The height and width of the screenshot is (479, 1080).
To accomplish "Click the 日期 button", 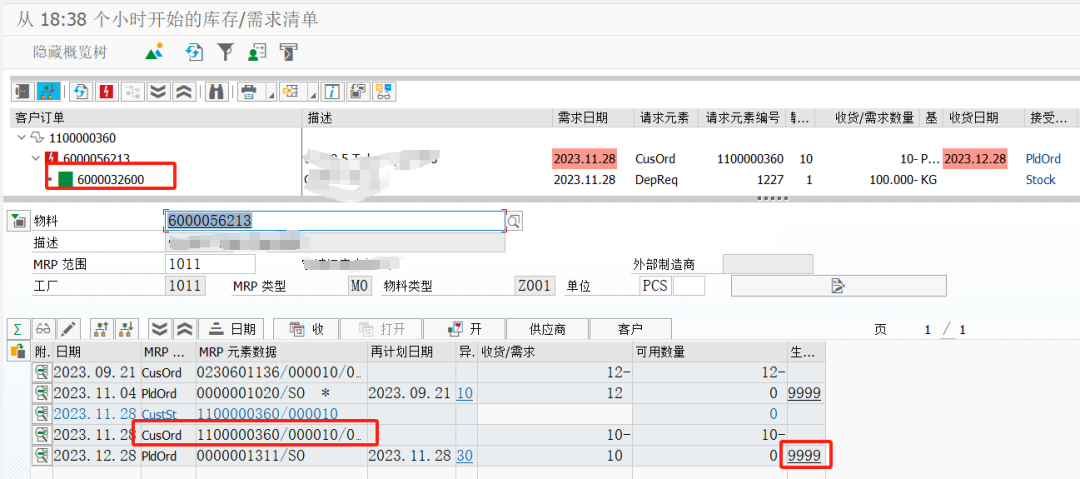I will [232, 329].
